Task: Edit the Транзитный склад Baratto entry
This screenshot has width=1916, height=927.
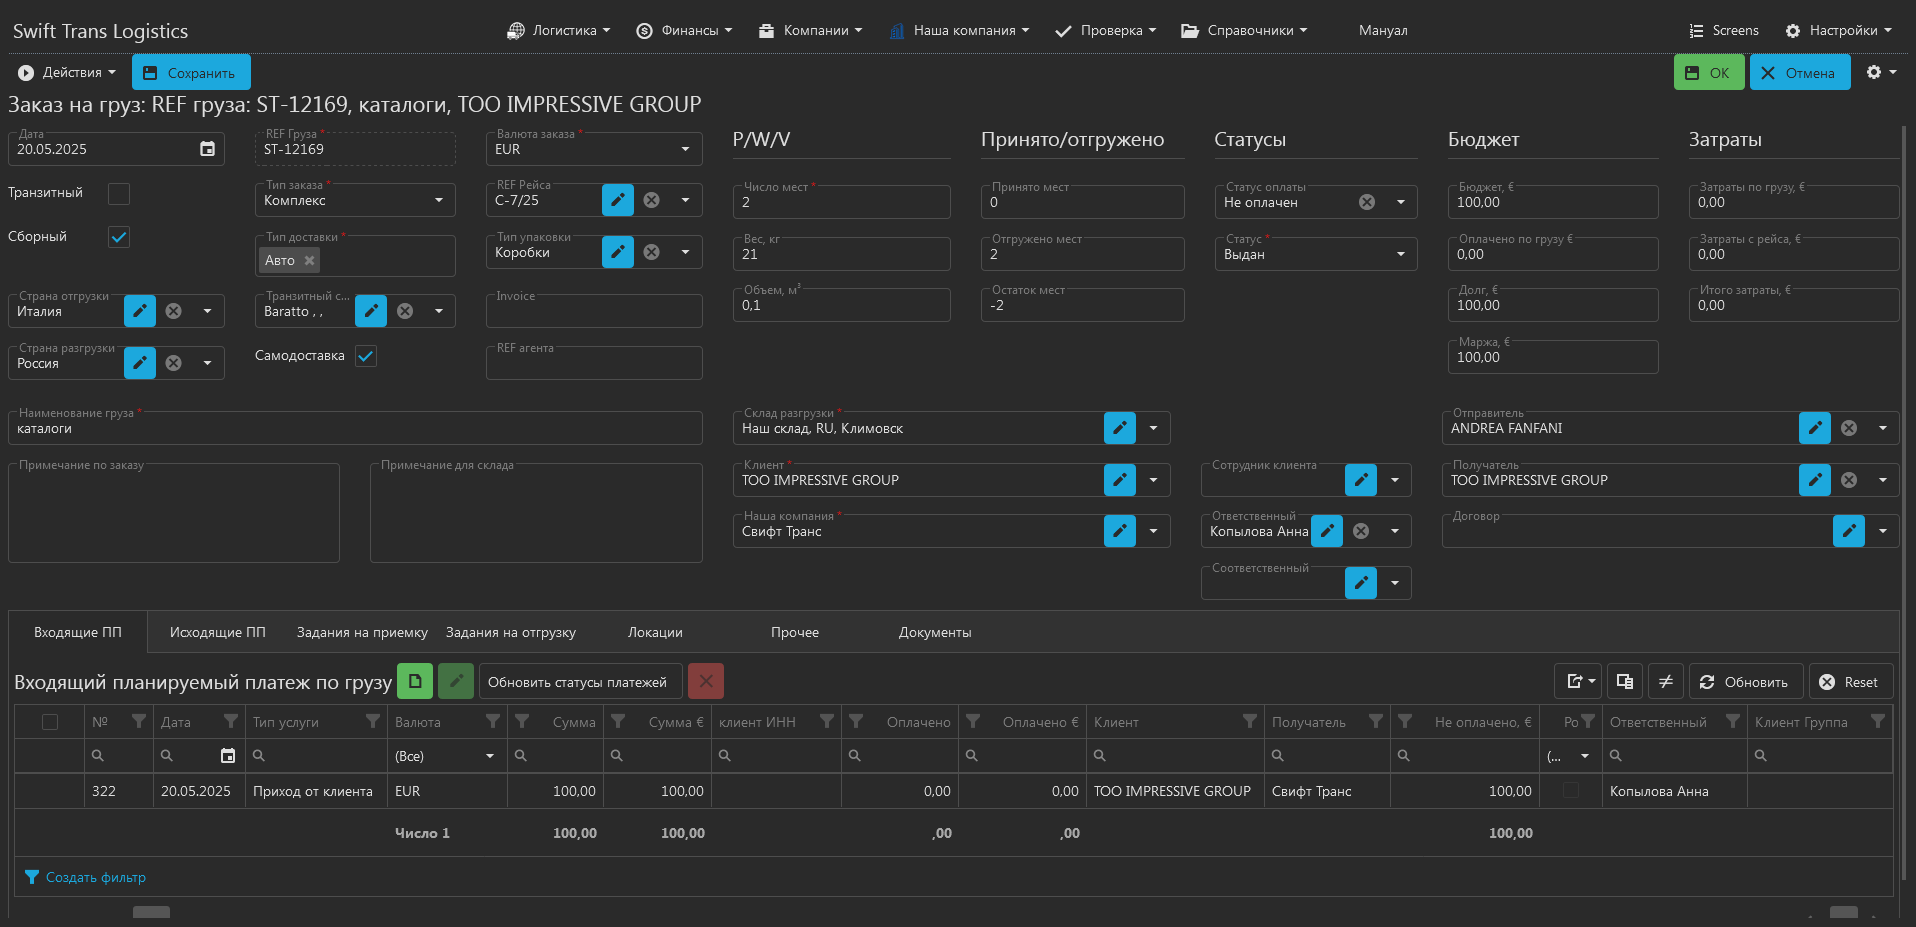Action: click(371, 311)
